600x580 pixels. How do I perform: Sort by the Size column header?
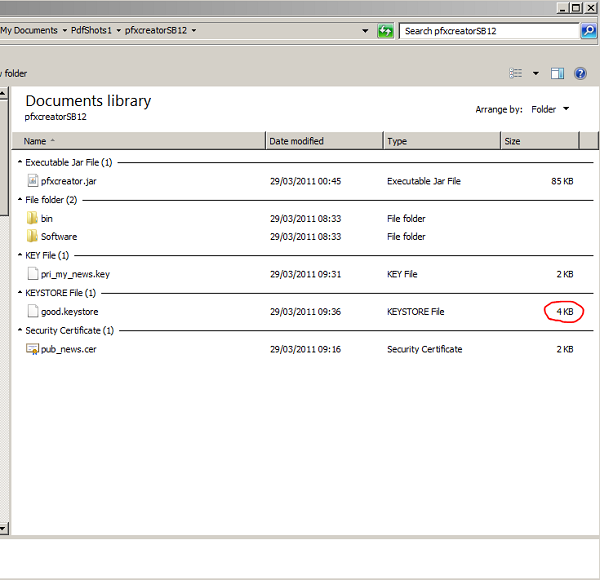point(540,141)
